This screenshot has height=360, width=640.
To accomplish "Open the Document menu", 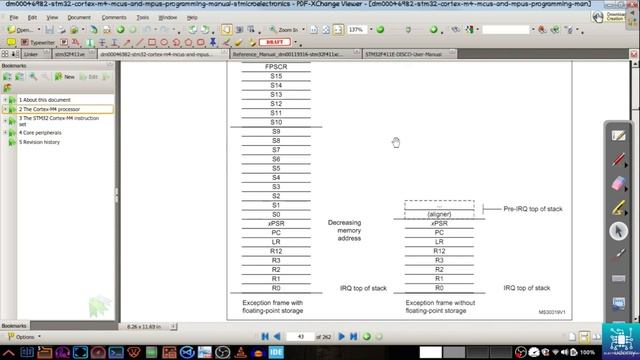I will tap(79, 18).
